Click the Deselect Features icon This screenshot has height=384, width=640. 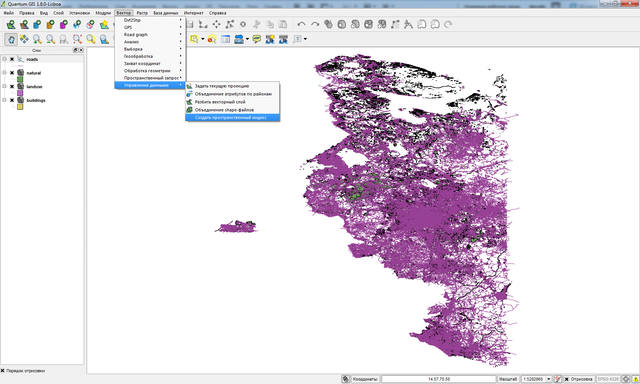212,39
